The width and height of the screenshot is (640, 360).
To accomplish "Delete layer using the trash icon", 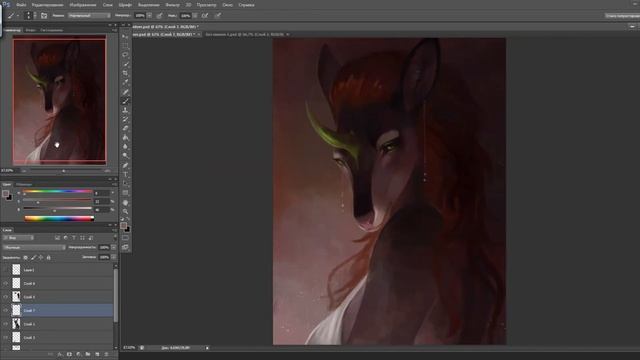I will click(107, 354).
